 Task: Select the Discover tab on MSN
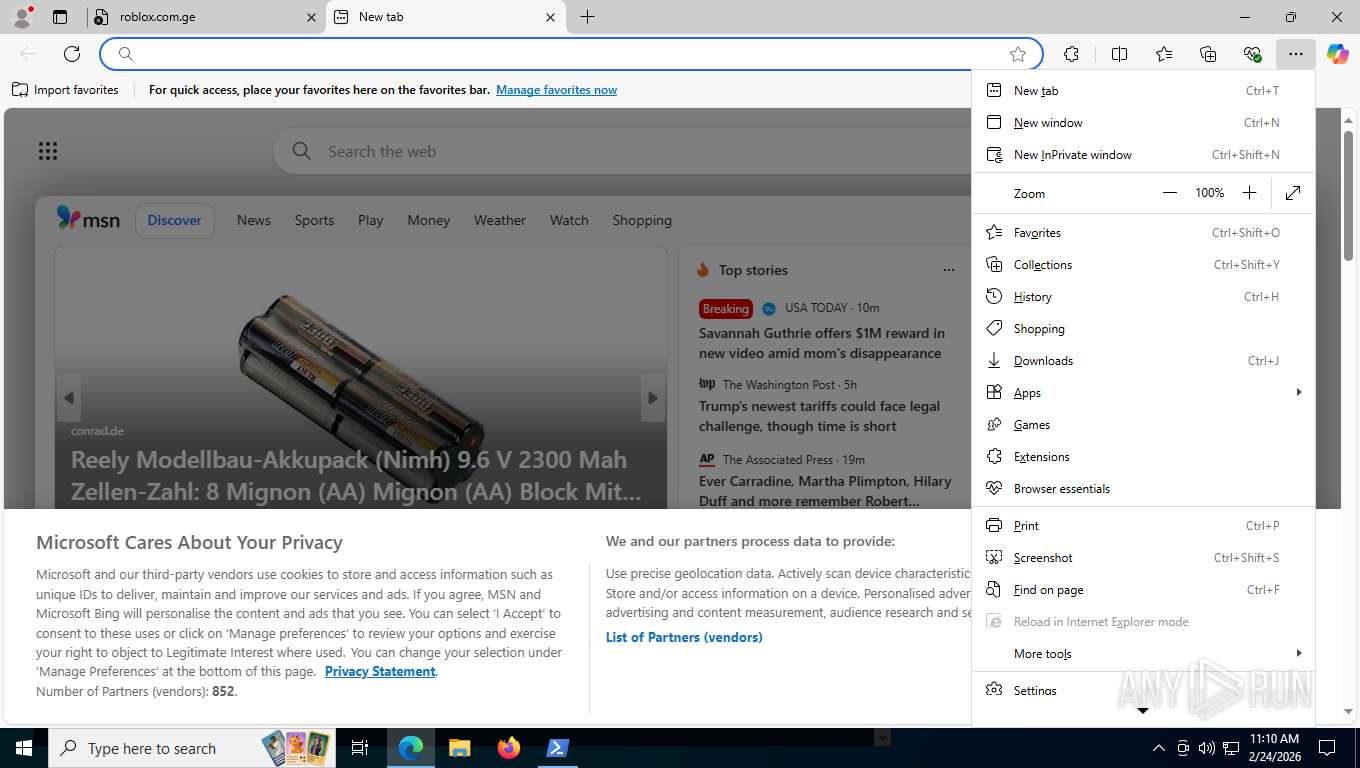coord(175,220)
